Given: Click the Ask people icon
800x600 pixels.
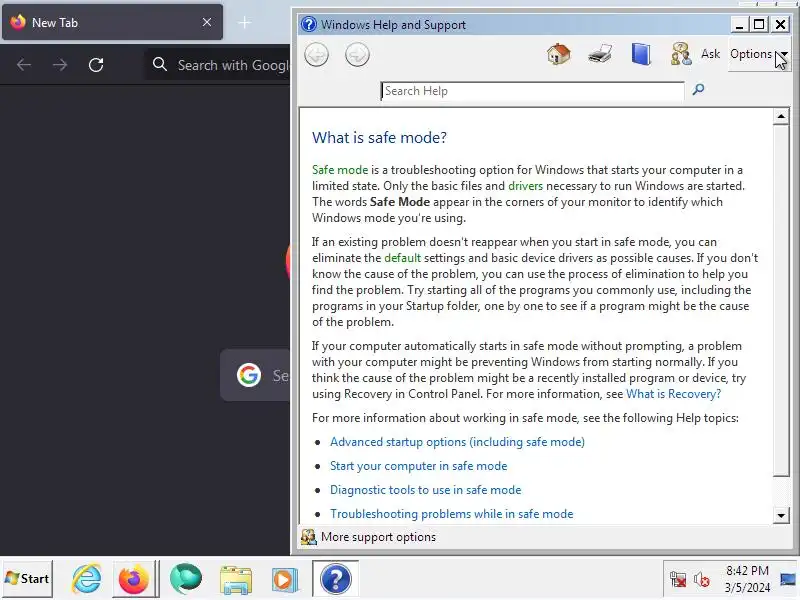Looking at the screenshot, I should click(681, 54).
